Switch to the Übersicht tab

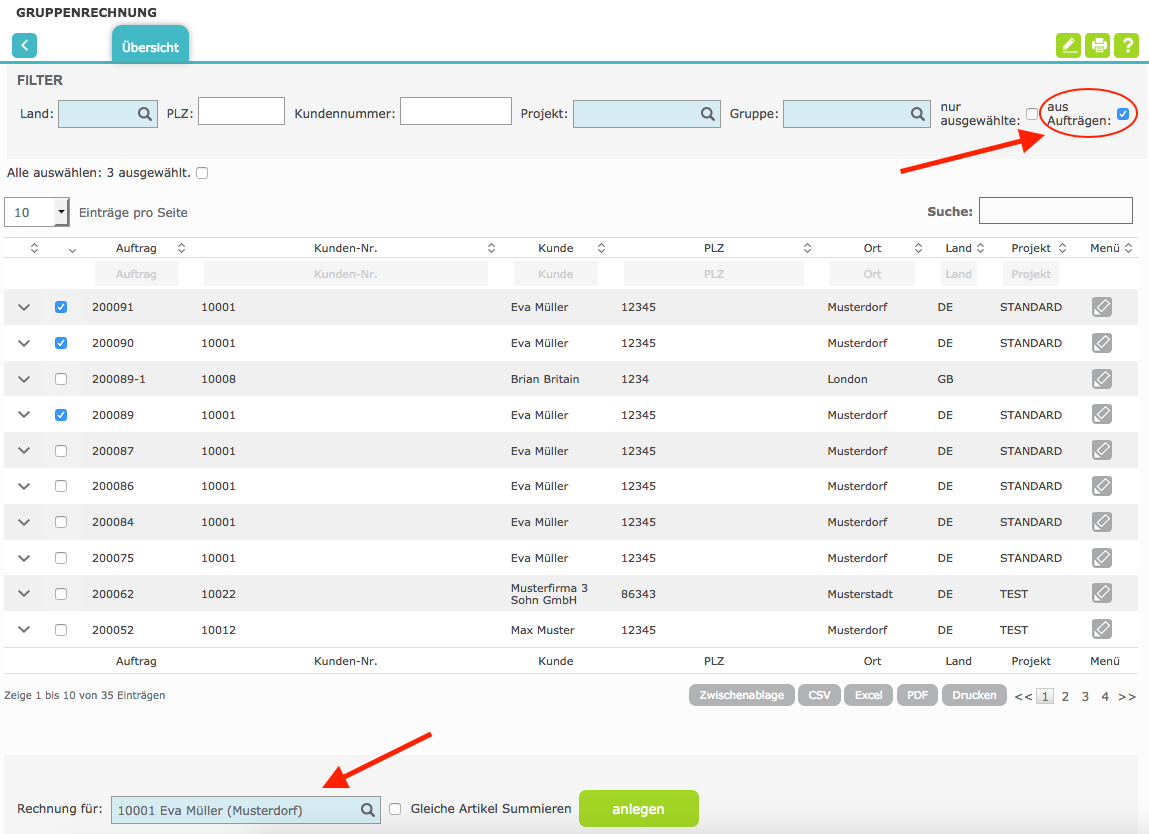[150, 47]
